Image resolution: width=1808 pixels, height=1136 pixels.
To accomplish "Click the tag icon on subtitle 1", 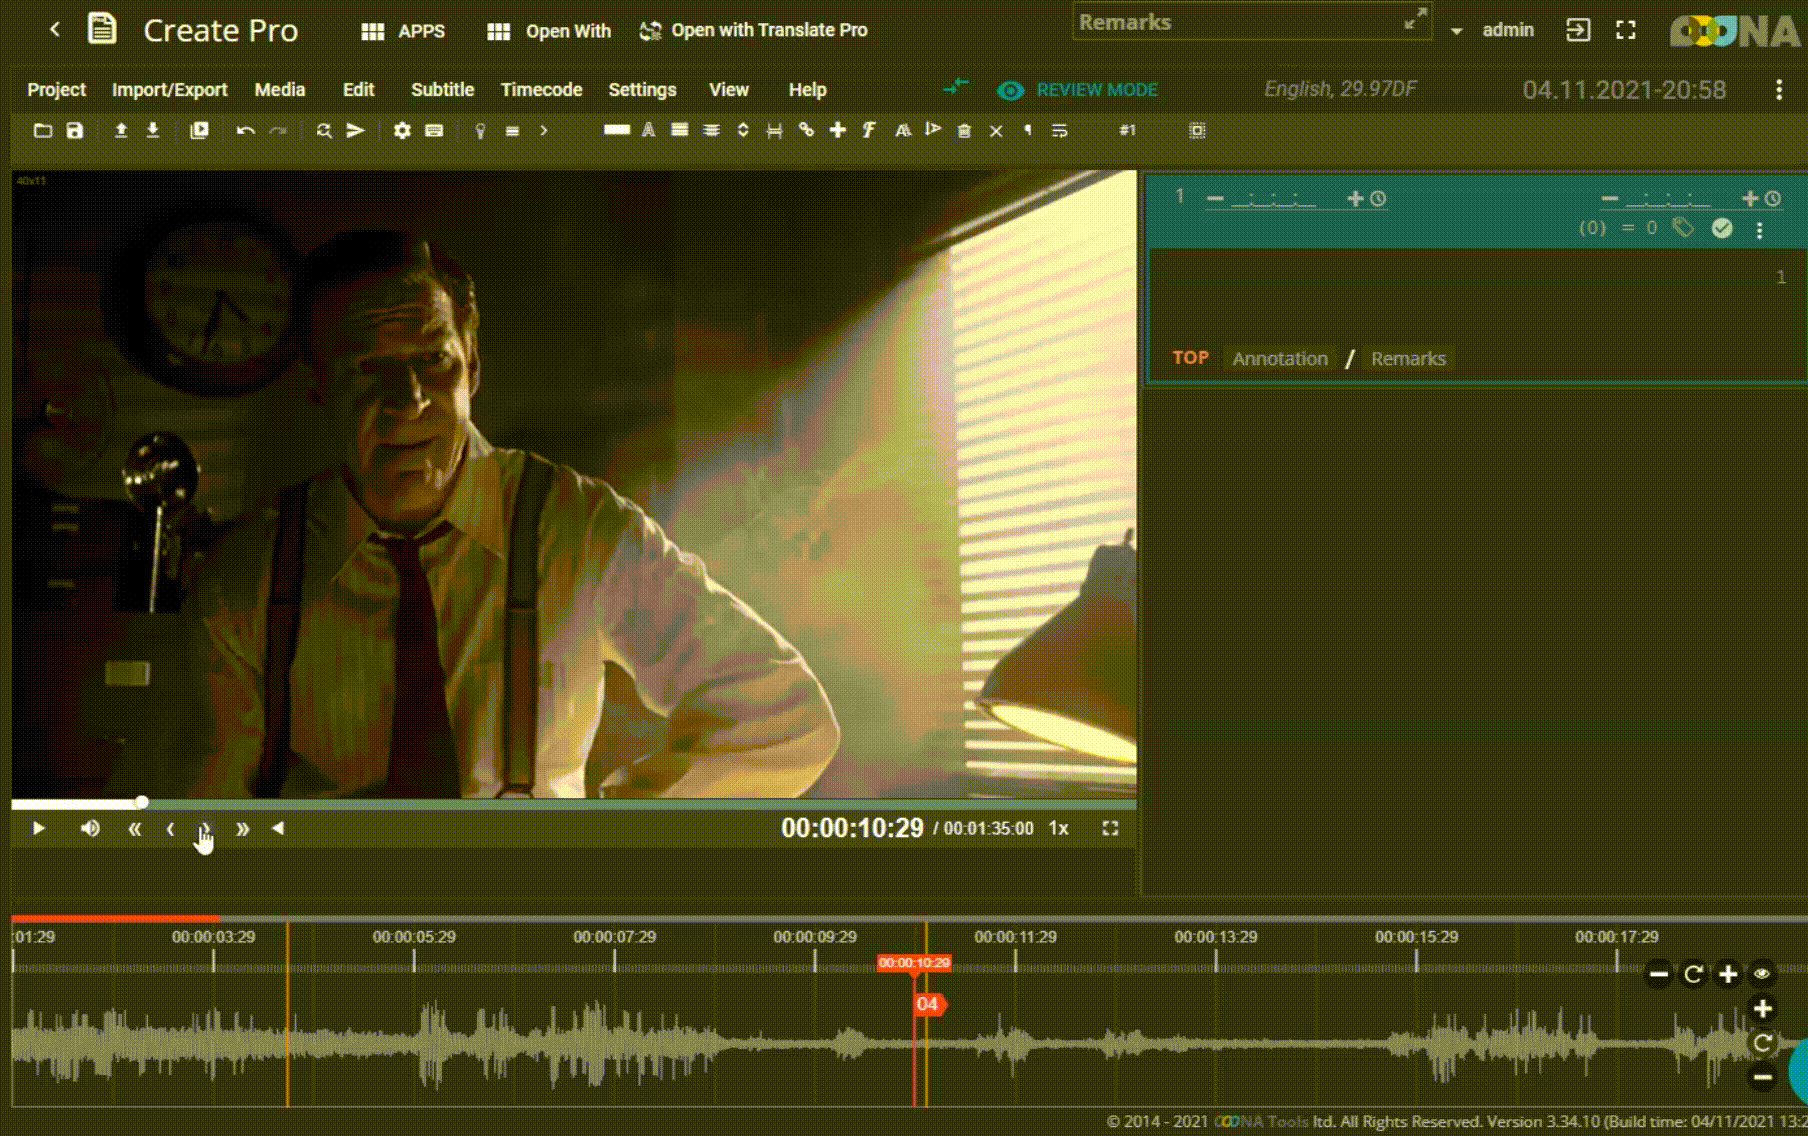I will pos(1684,228).
